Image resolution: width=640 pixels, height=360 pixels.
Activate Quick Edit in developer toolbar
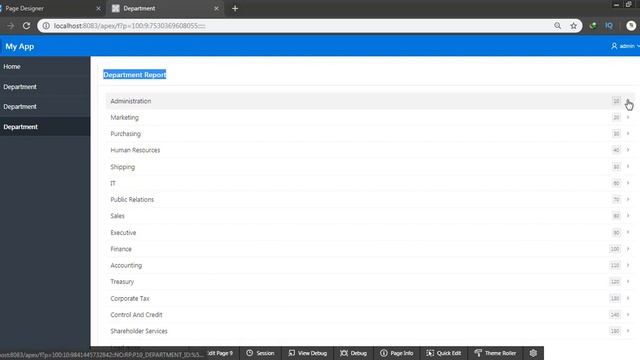coord(443,353)
